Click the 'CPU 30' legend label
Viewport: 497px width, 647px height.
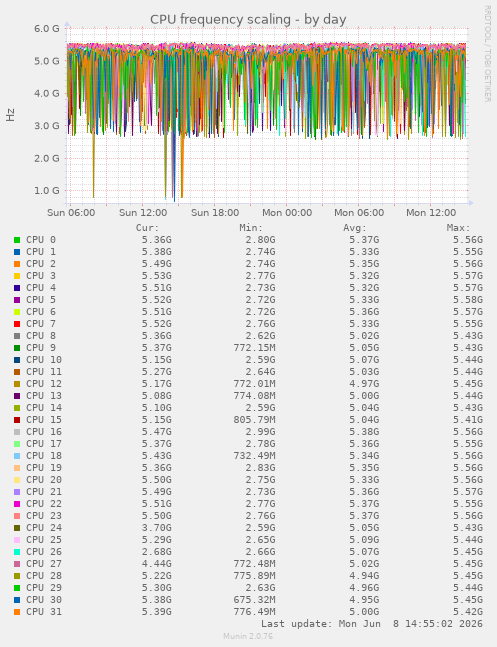pyautogui.click(x=44, y=600)
